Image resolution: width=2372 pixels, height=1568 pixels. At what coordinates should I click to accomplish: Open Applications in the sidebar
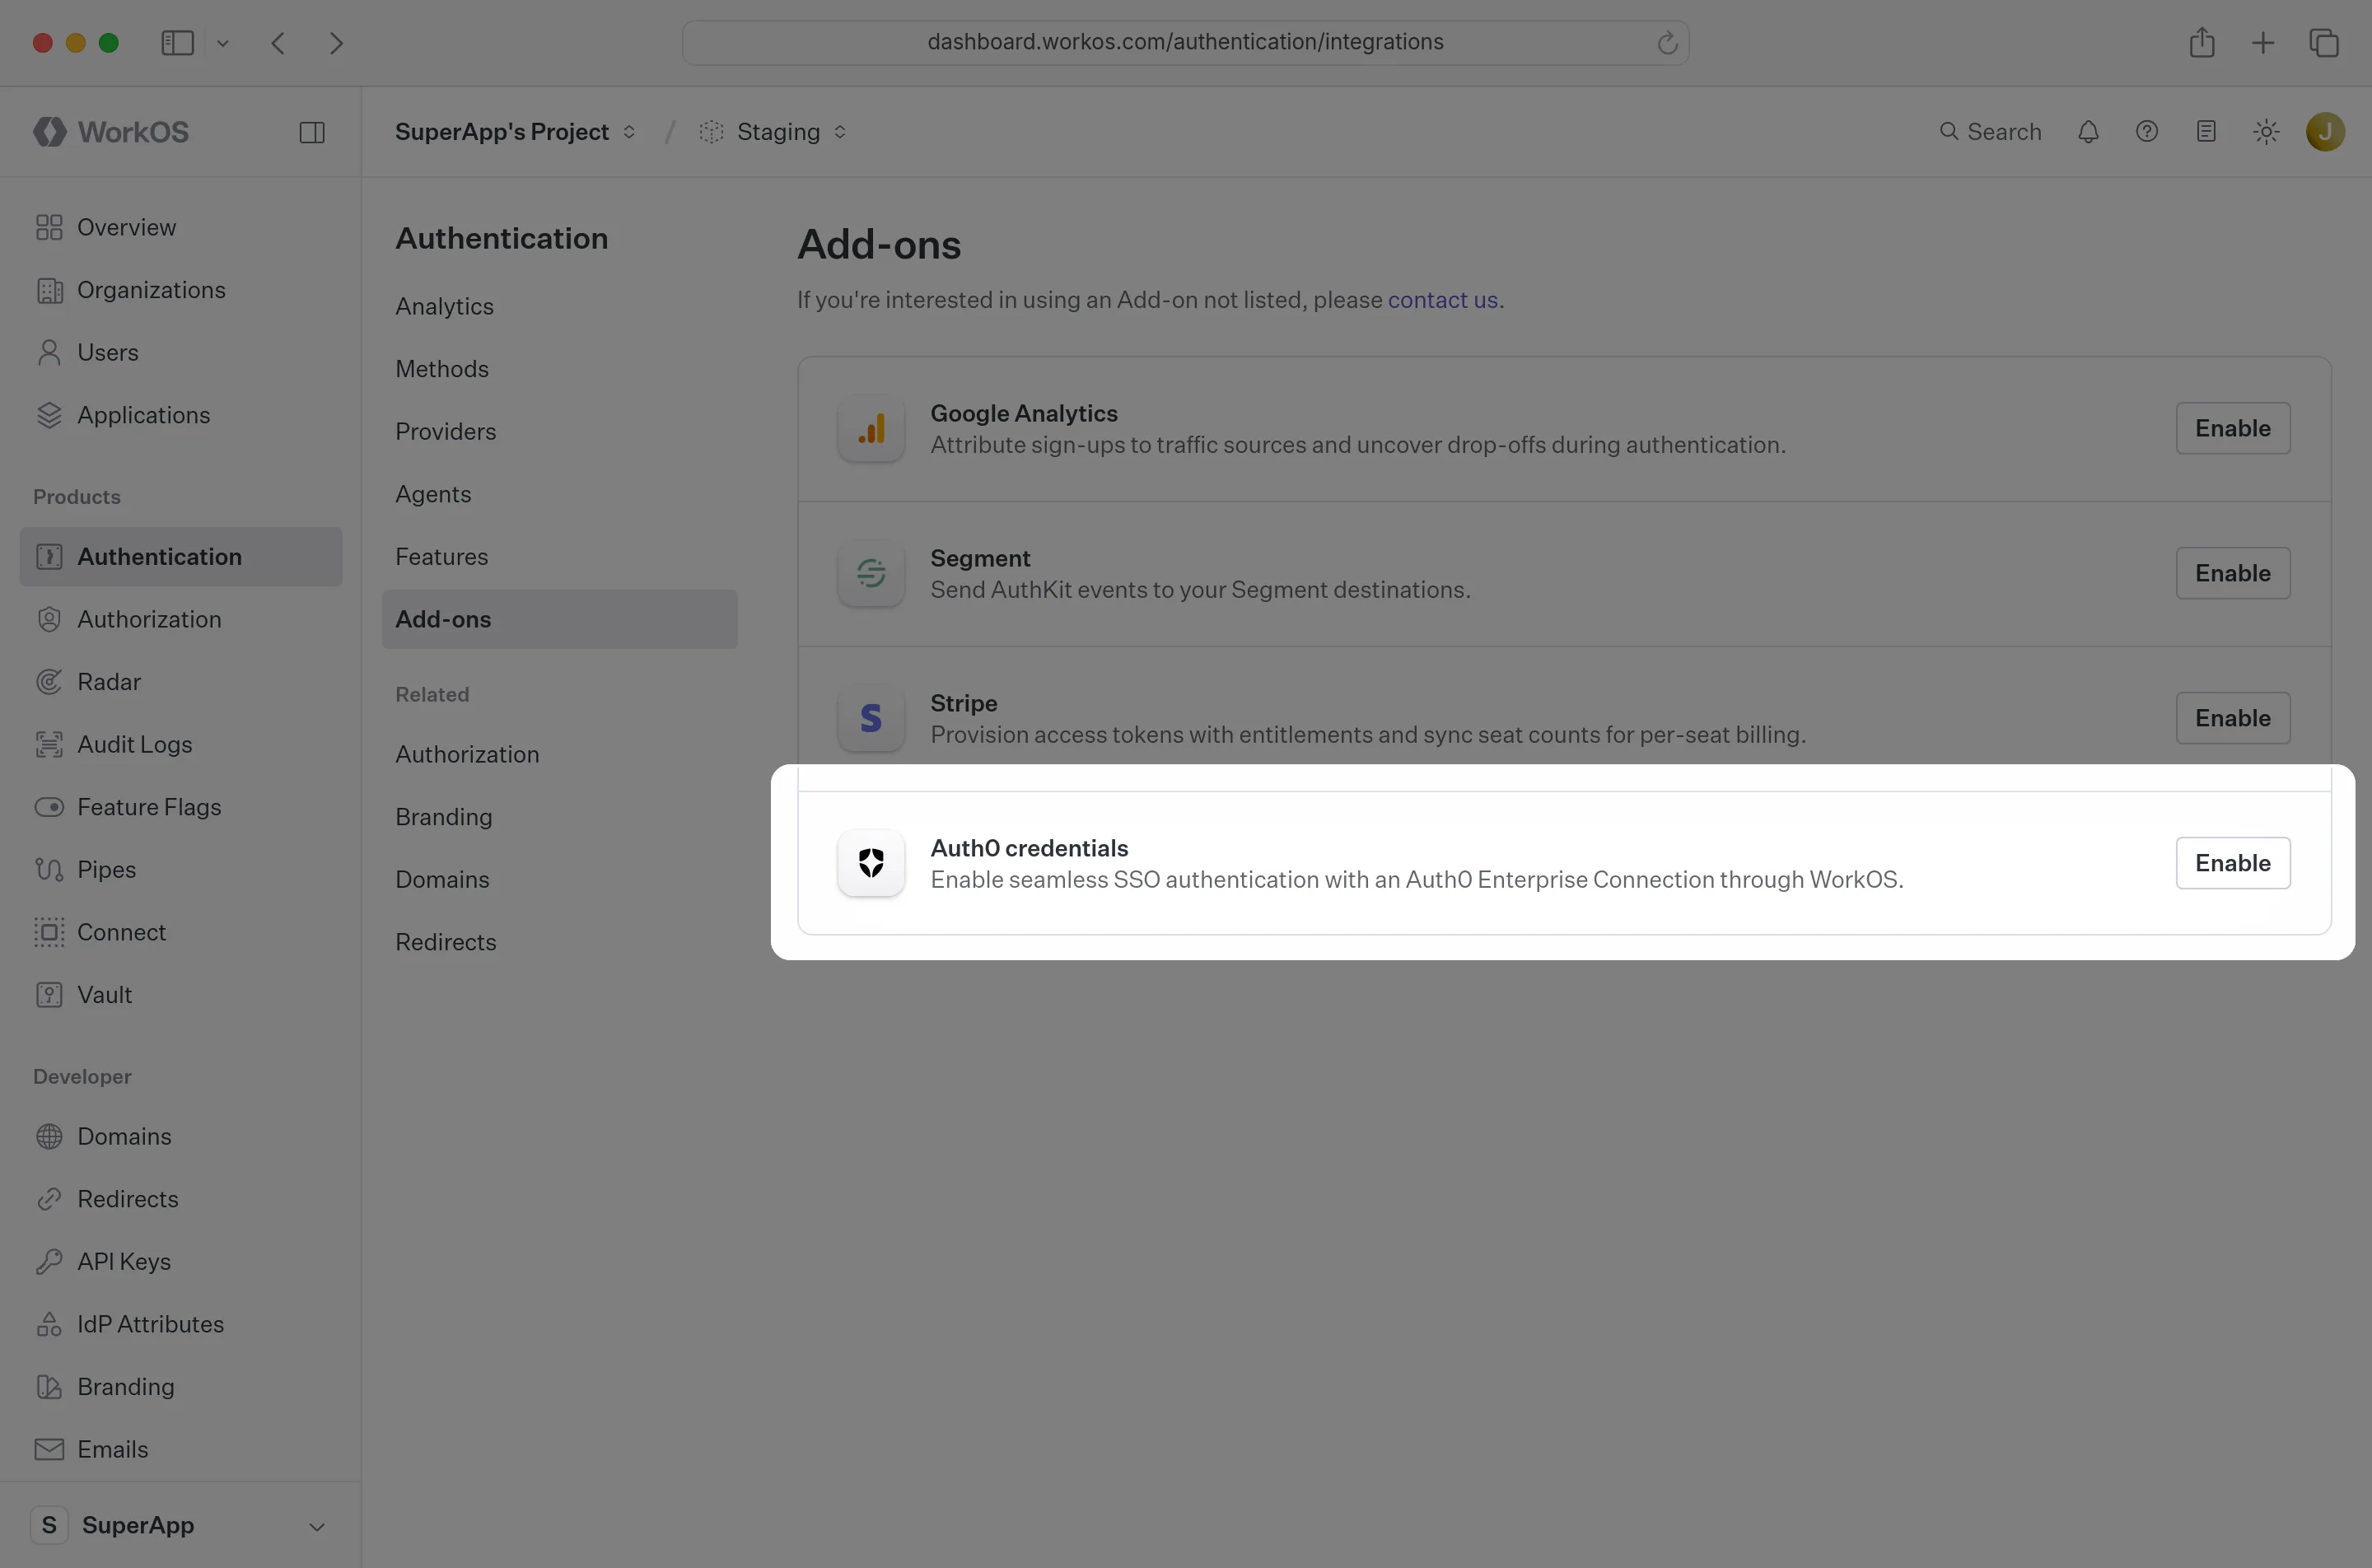pyautogui.click(x=181, y=415)
